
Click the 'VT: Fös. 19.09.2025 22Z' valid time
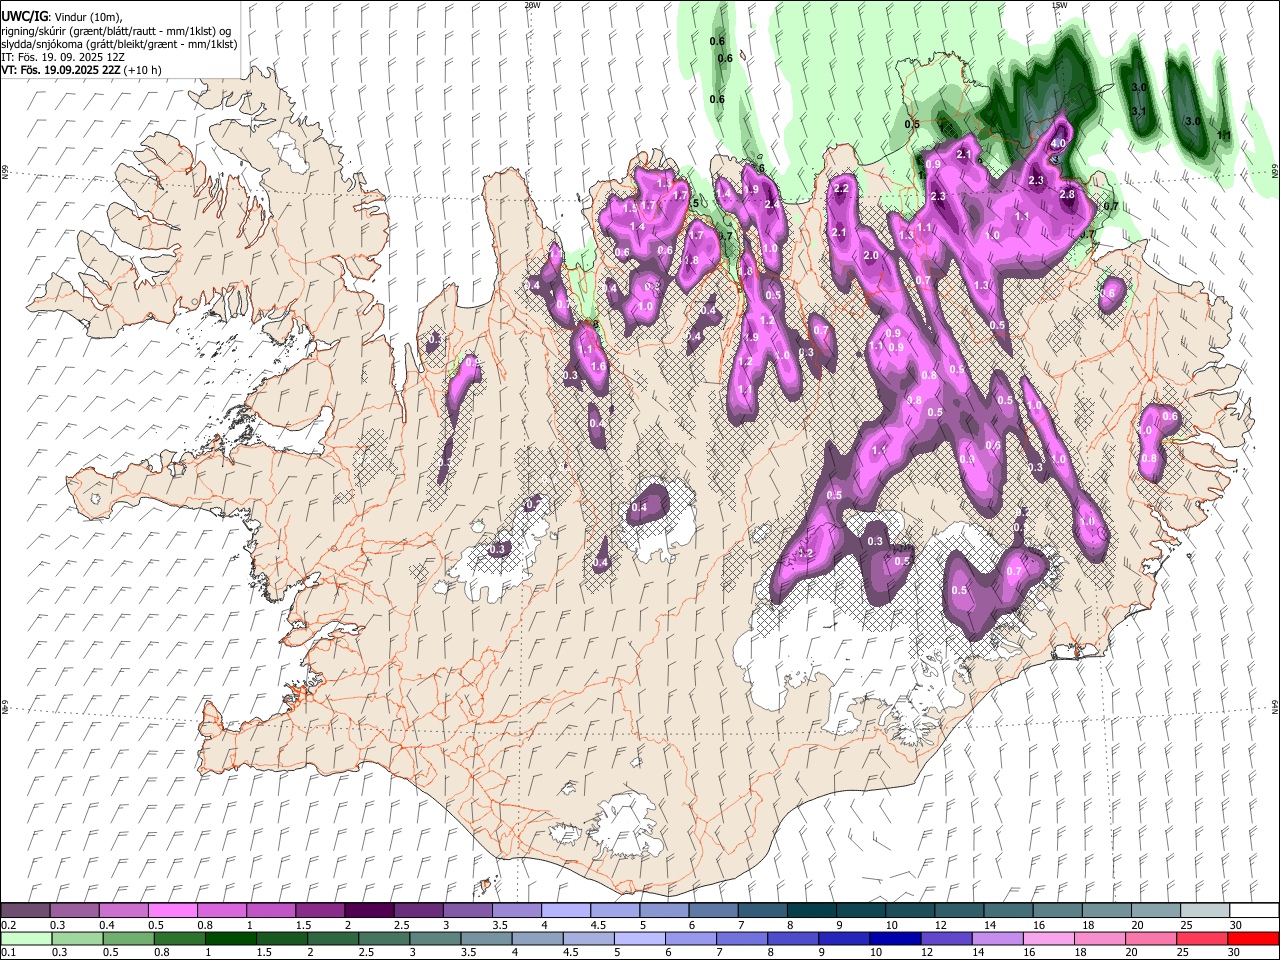60,70
